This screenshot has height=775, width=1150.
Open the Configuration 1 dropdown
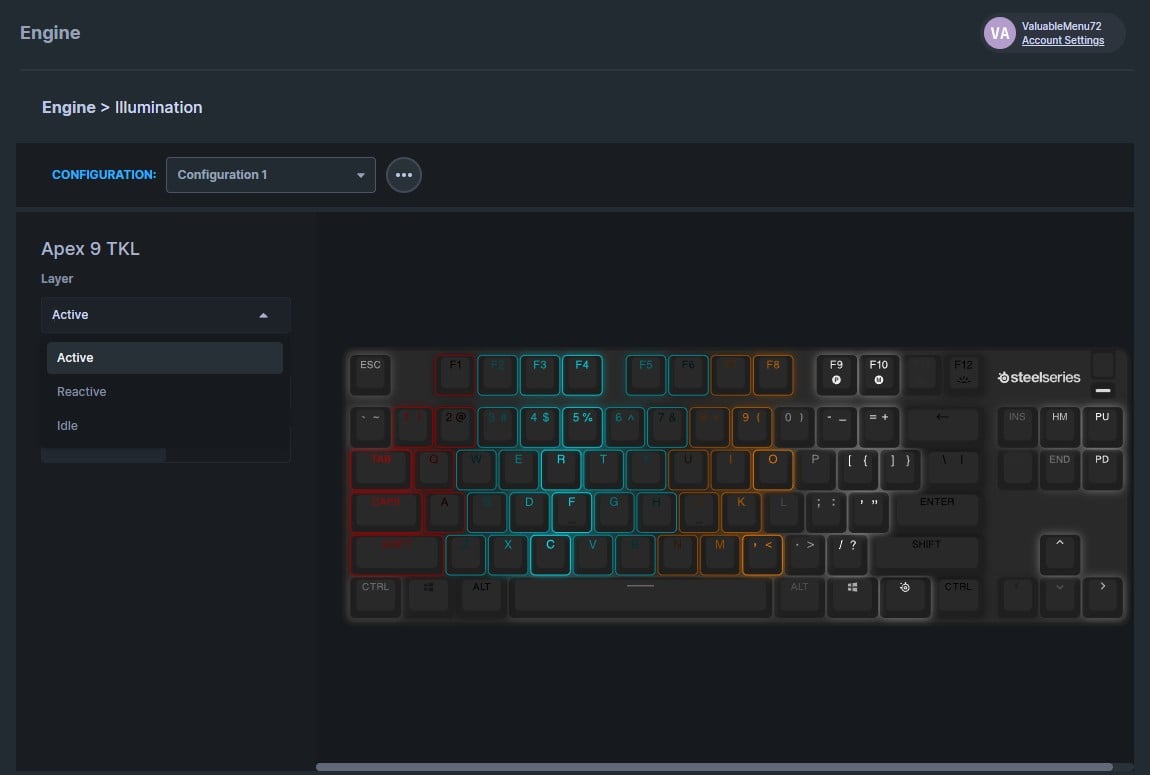pyautogui.click(x=271, y=175)
